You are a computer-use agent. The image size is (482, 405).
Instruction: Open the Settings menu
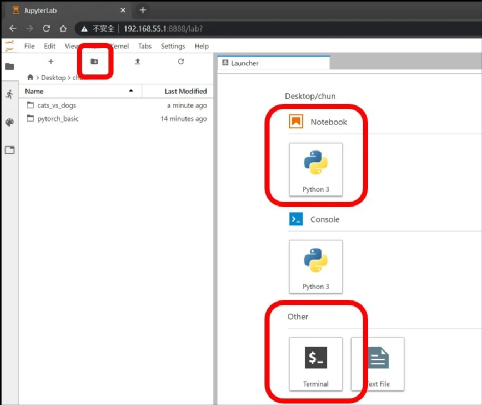pos(173,46)
